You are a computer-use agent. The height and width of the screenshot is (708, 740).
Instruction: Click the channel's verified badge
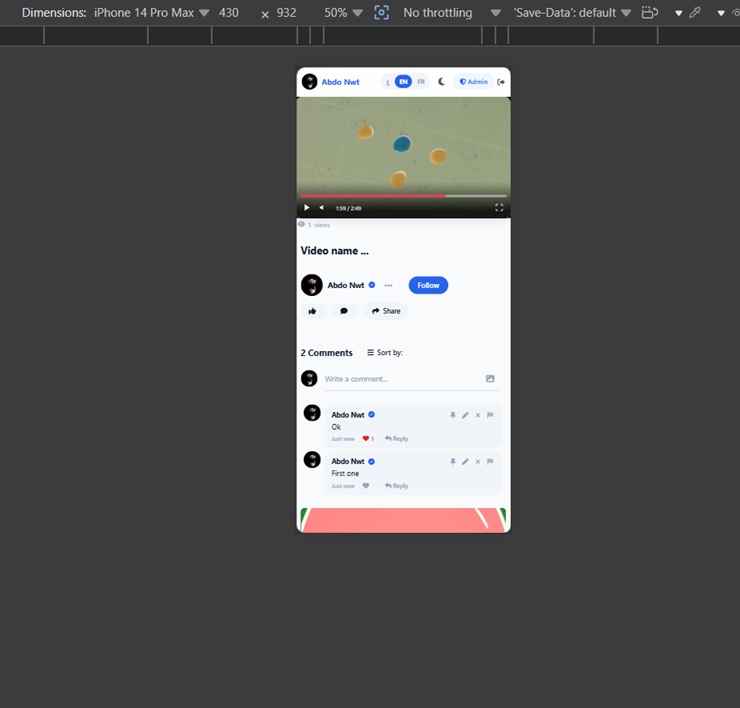point(372,285)
